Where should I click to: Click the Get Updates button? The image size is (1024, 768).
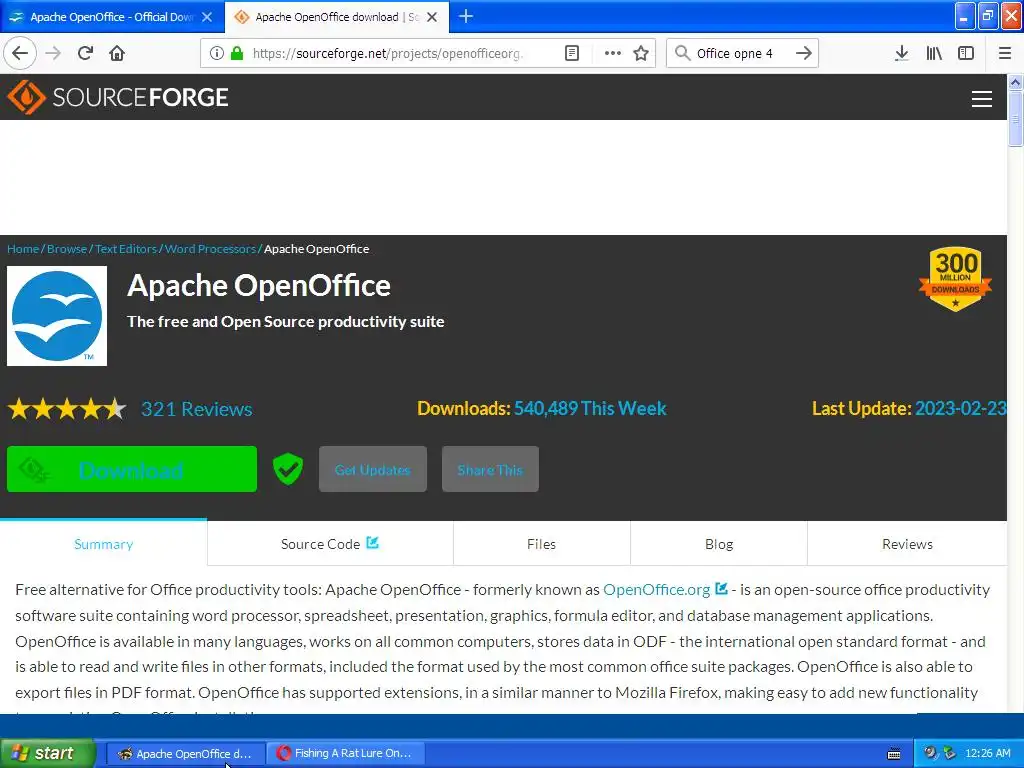pos(373,469)
